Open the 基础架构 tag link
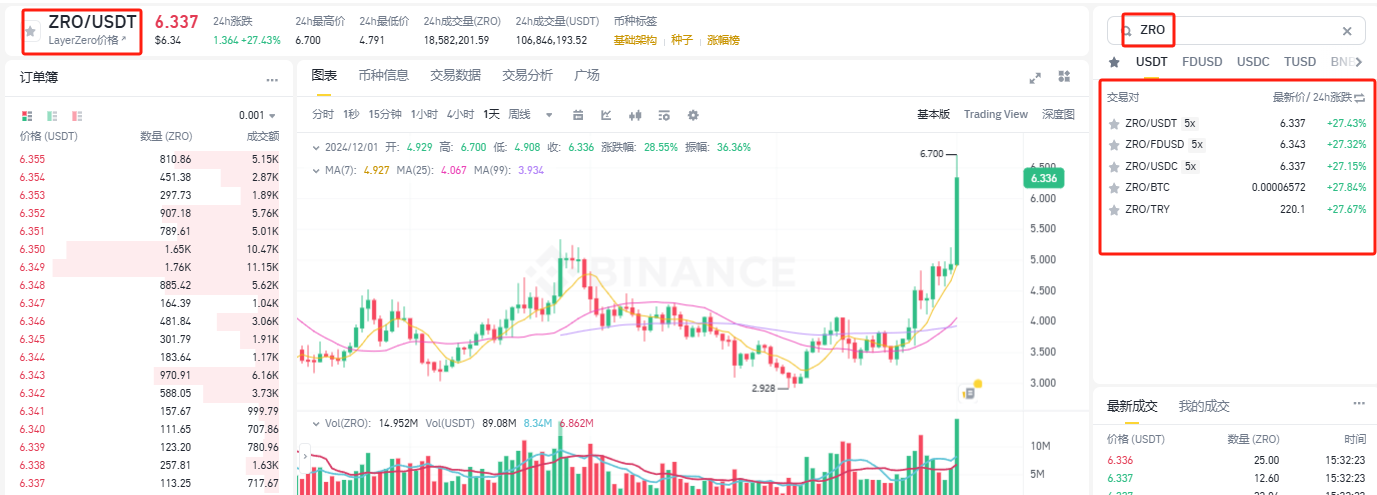Viewport: 1377px width, 495px height. point(635,41)
